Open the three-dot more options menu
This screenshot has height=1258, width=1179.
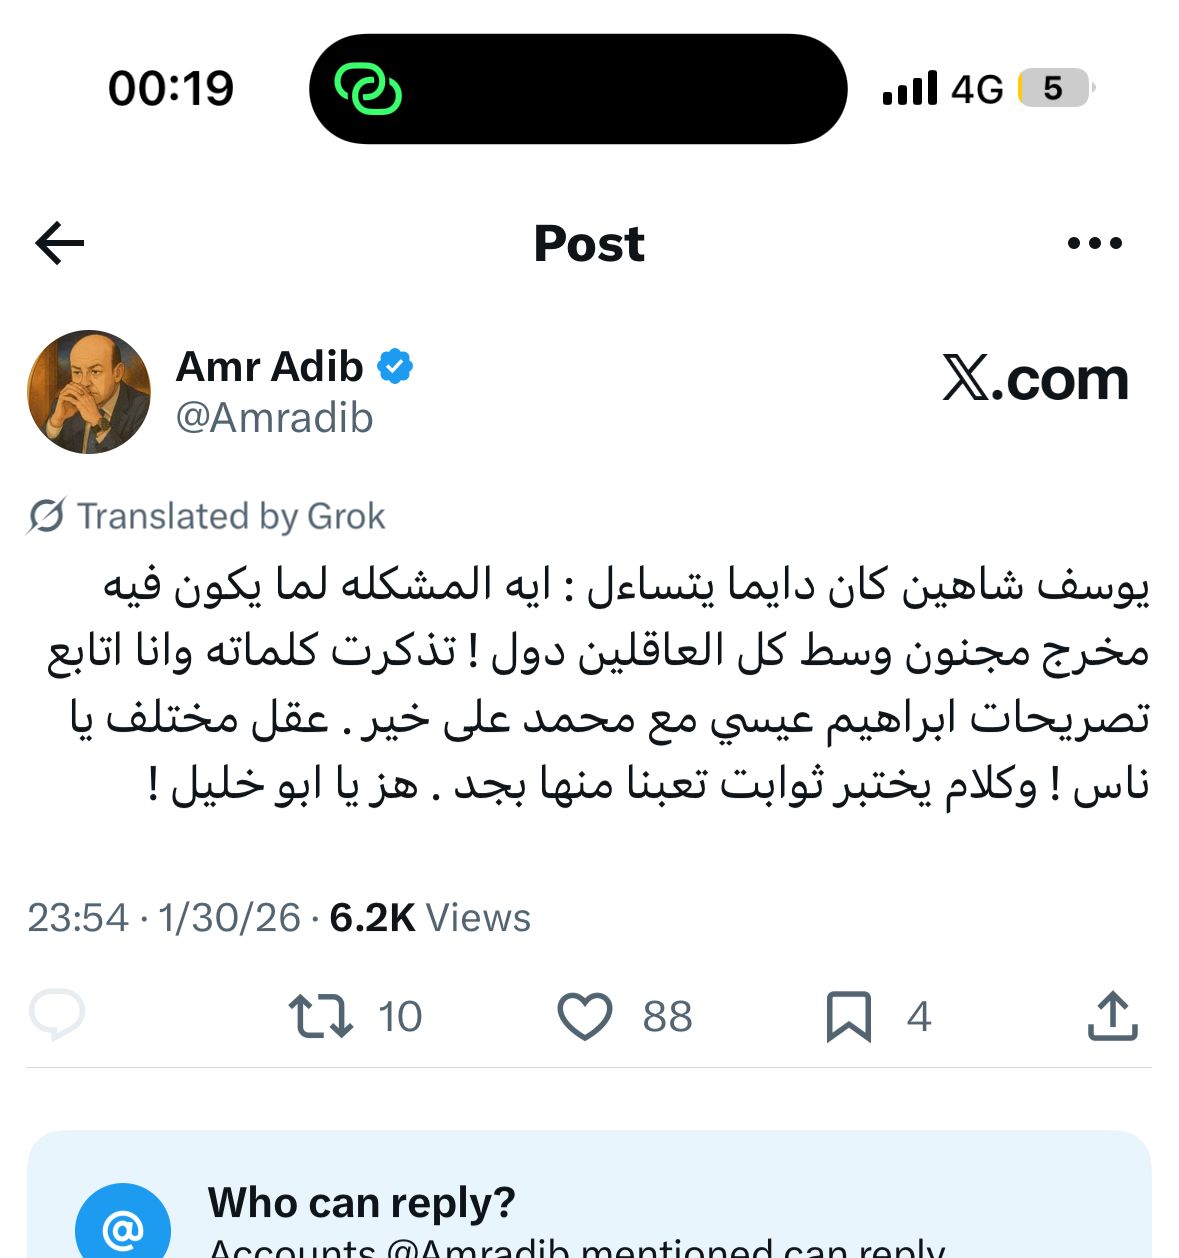click(1095, 243)
